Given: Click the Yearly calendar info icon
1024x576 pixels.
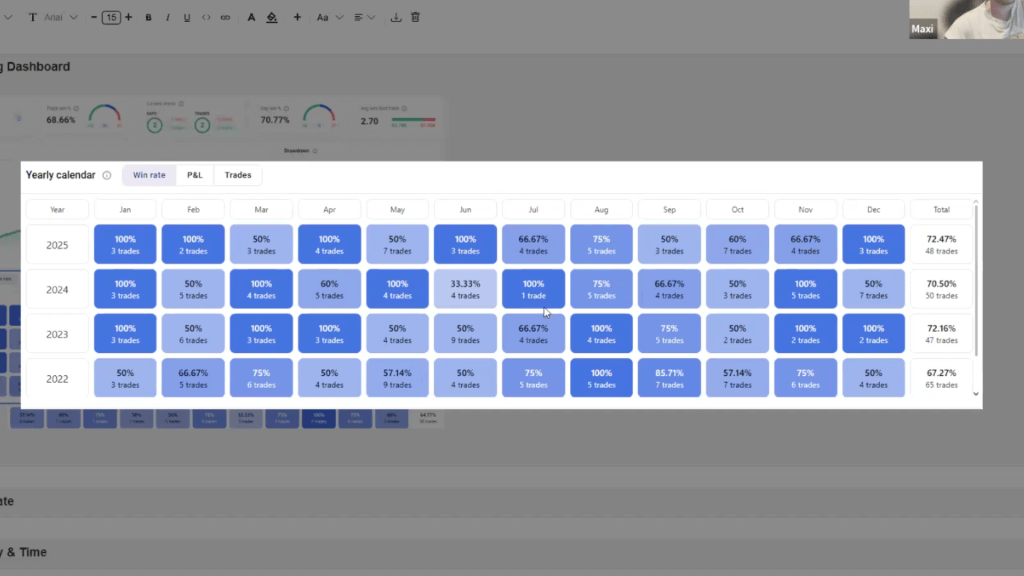Looking at the screenshot, I should point(107,175).
